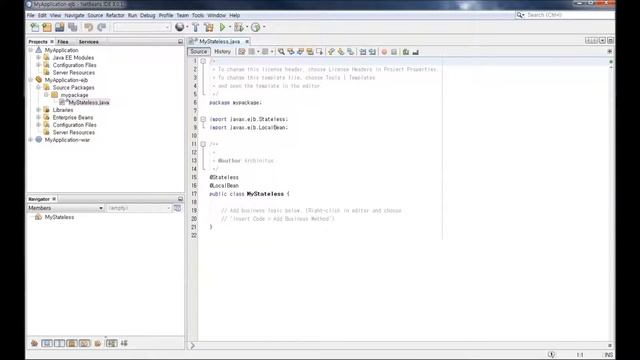
Task: Click Stop Macro Recording editor icon
Action: point(394,52)
